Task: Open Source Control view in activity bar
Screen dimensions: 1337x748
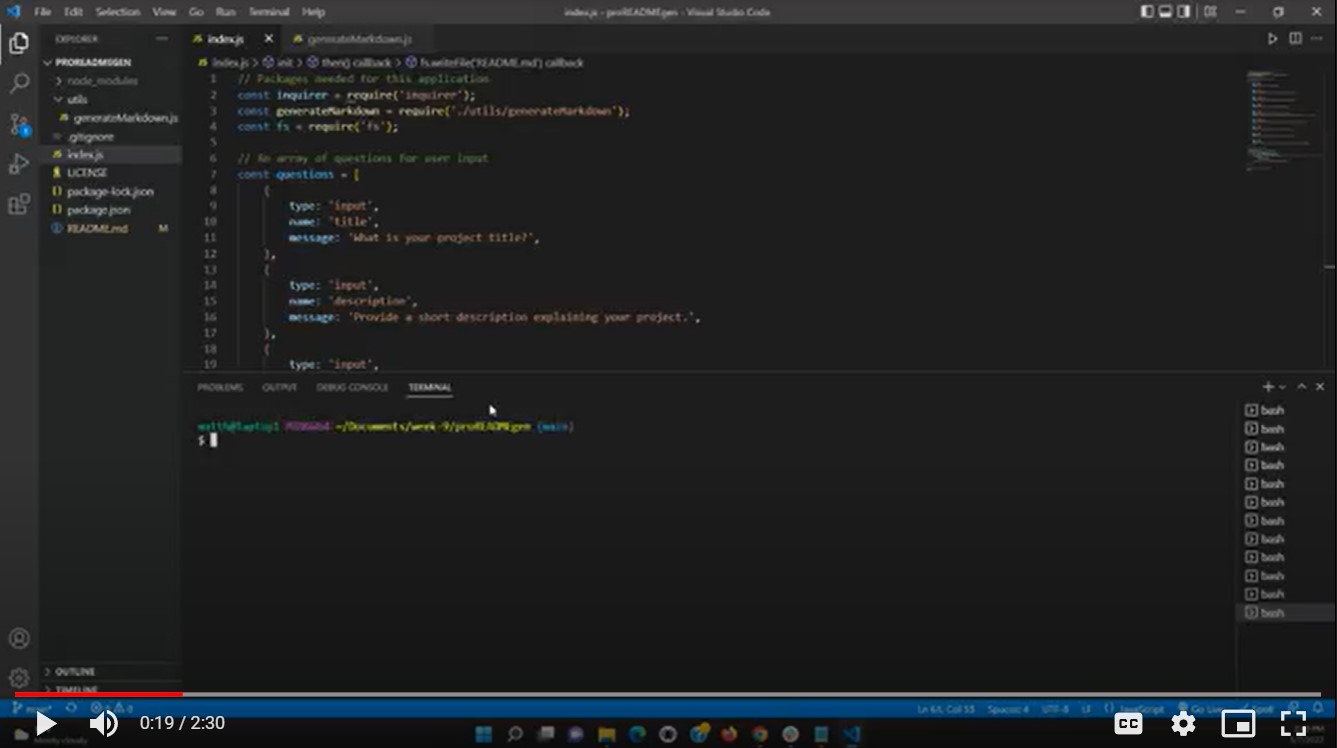Action: [19, 124]
